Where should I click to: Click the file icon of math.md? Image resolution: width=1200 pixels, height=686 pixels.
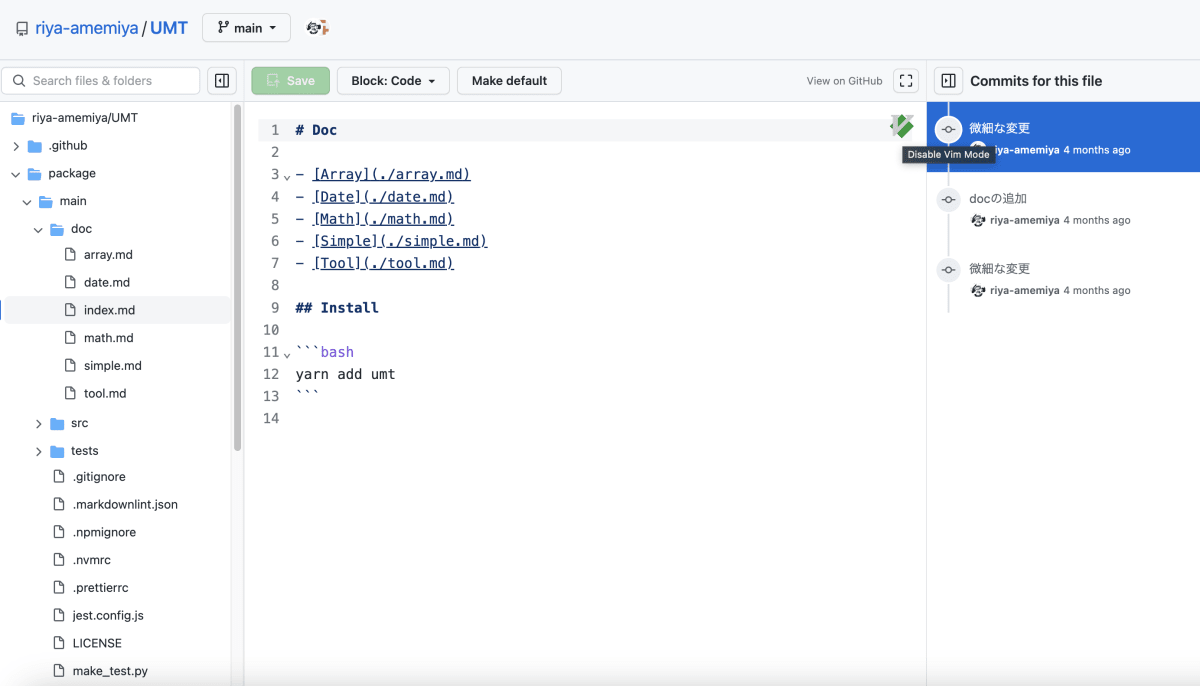click(x=70, y=338)
